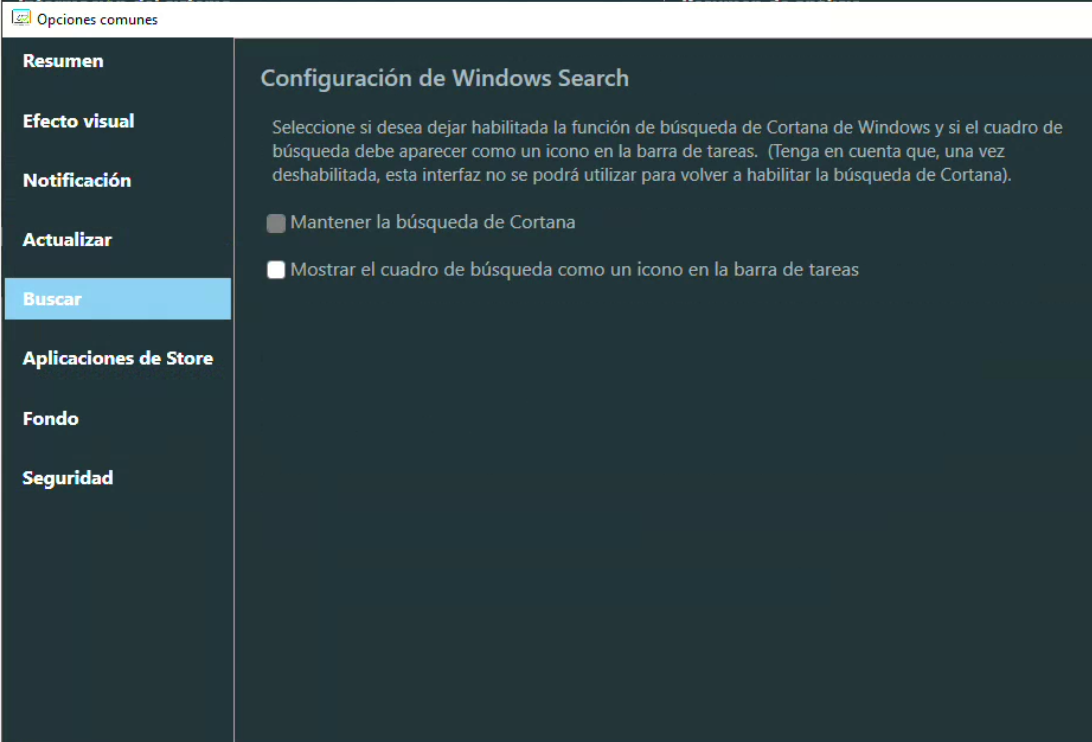Click the empty title bar area
This screenshot has height=742, width=1092.
click(x=600, y=19)
